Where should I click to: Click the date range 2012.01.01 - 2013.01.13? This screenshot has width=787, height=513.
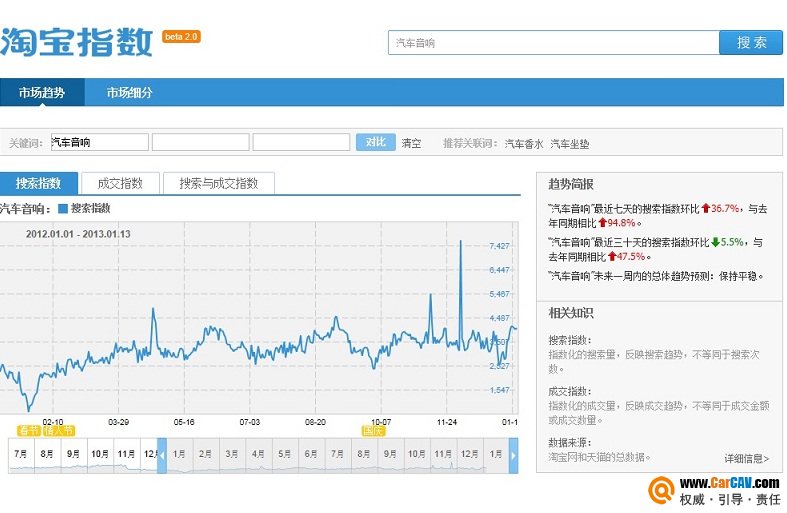[78, 234]
